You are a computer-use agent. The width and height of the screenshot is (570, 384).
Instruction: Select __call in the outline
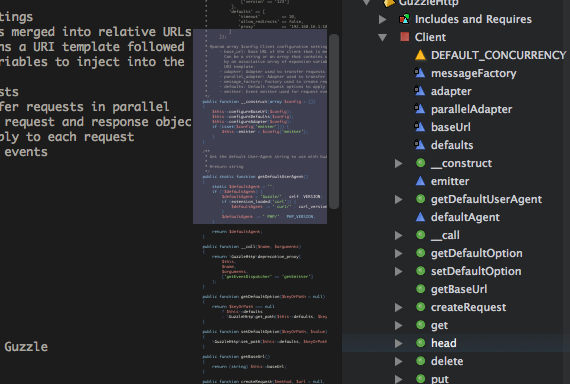445,235
